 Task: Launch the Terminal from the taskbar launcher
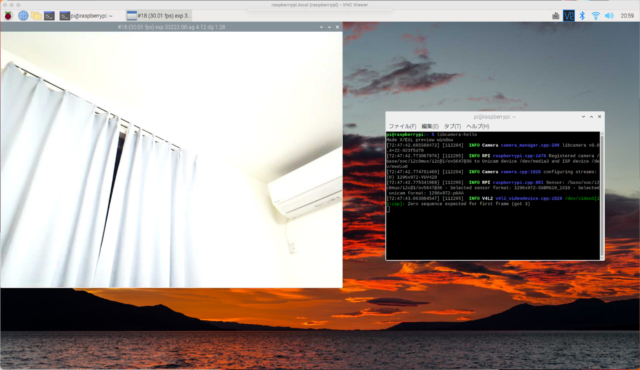click(49, 16)
